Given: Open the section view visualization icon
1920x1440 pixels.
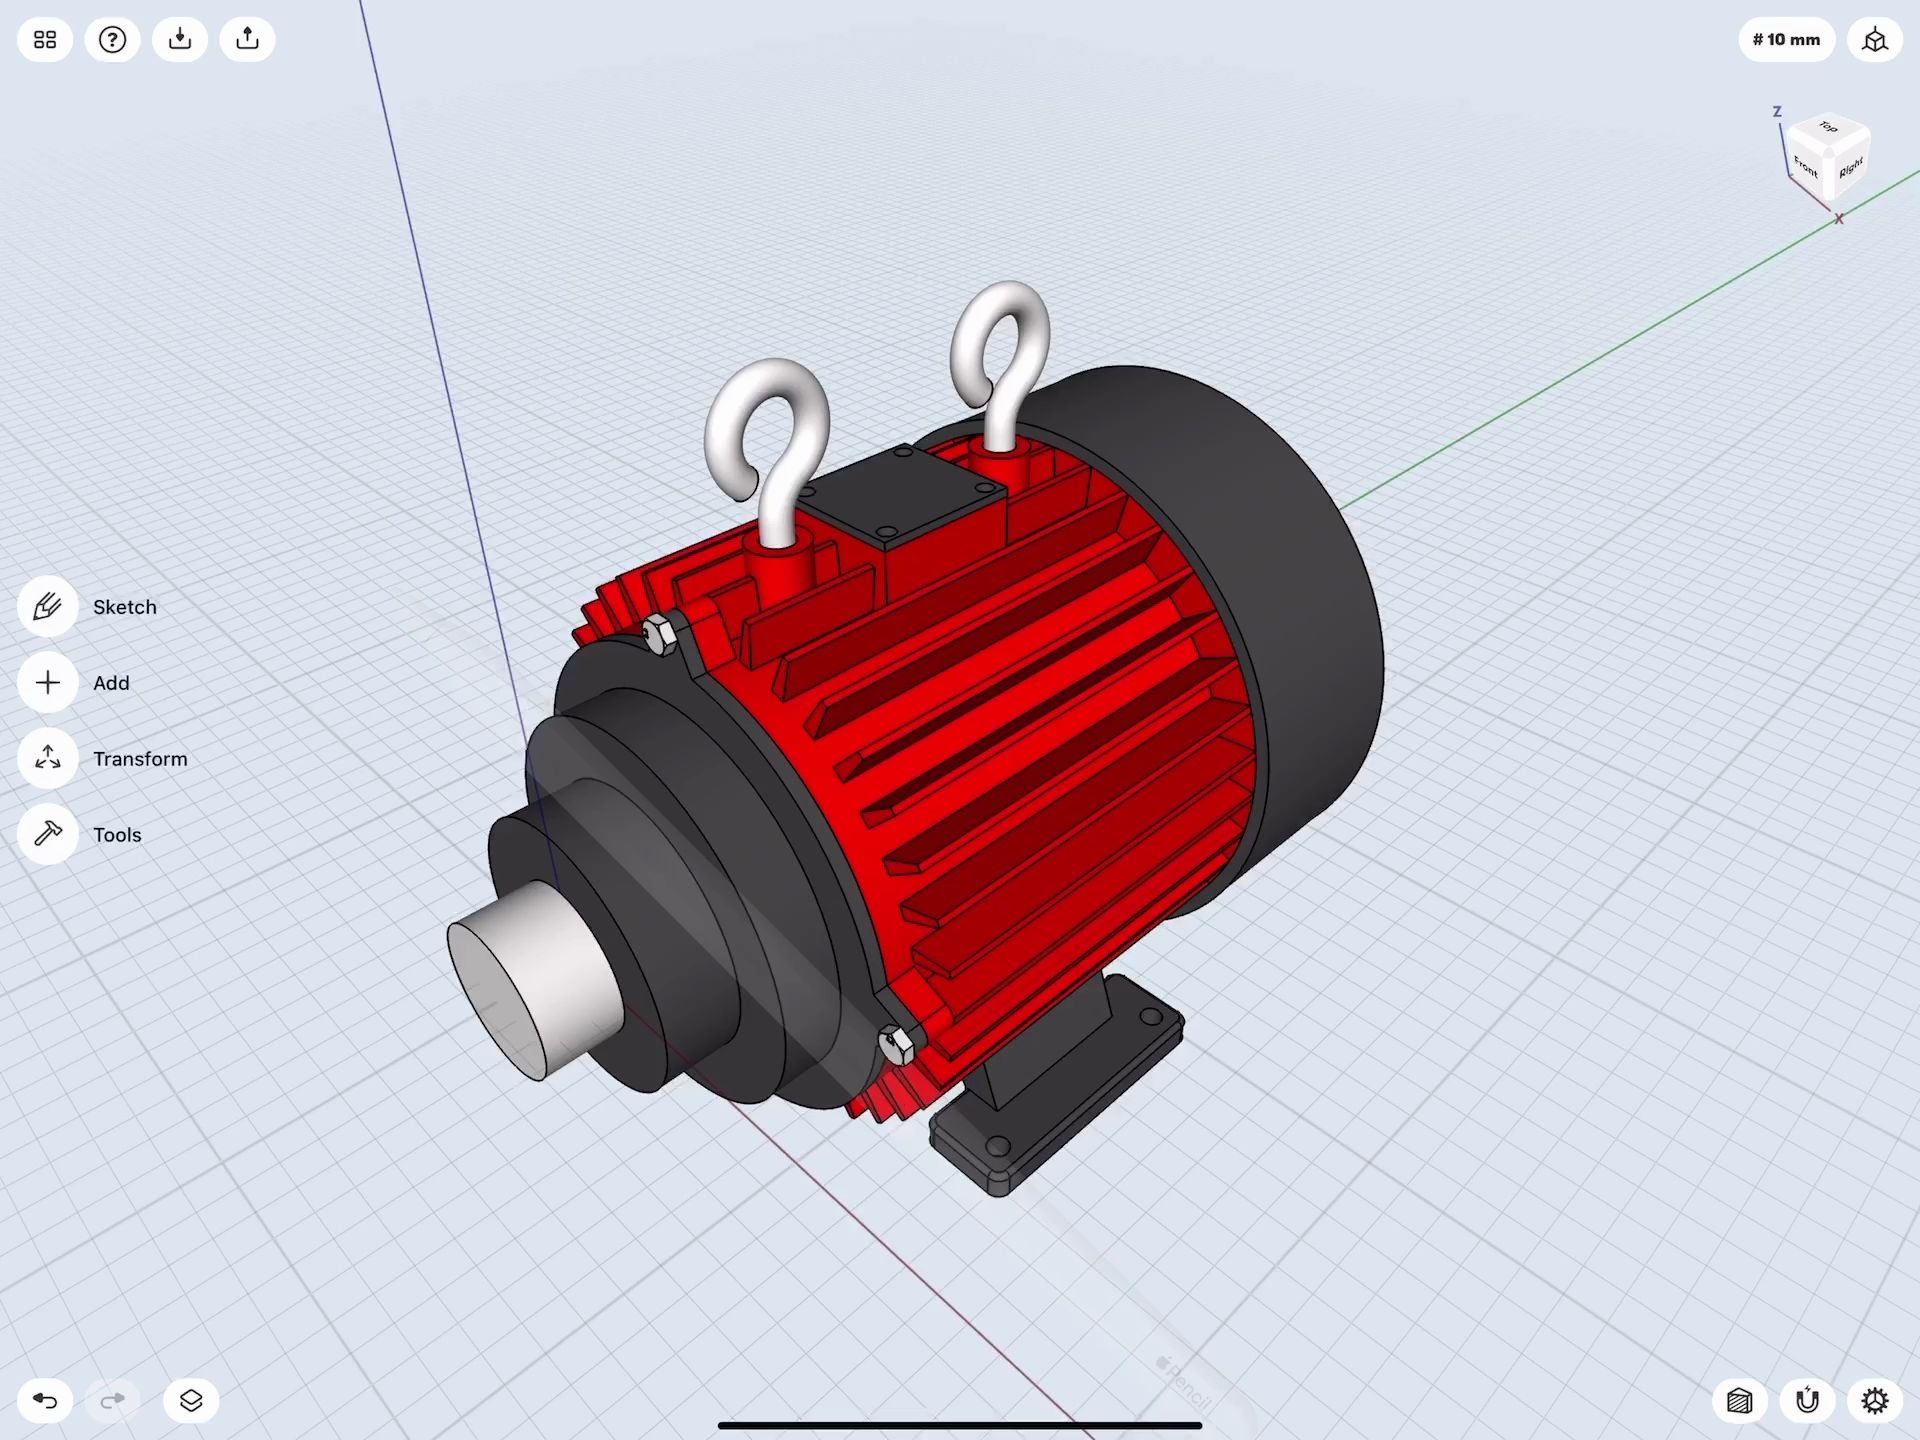Looking at the screenshot, I should [x=1740, y=1400].
